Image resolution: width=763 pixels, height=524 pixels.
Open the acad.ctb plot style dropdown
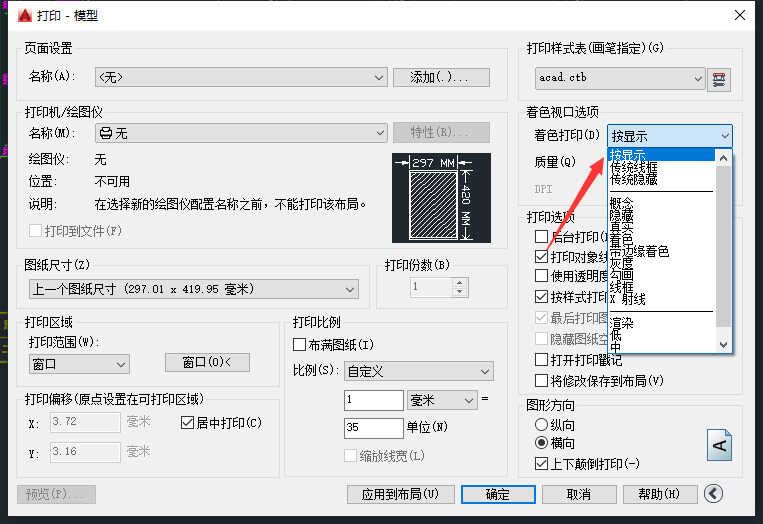click(x=620, y=78)
